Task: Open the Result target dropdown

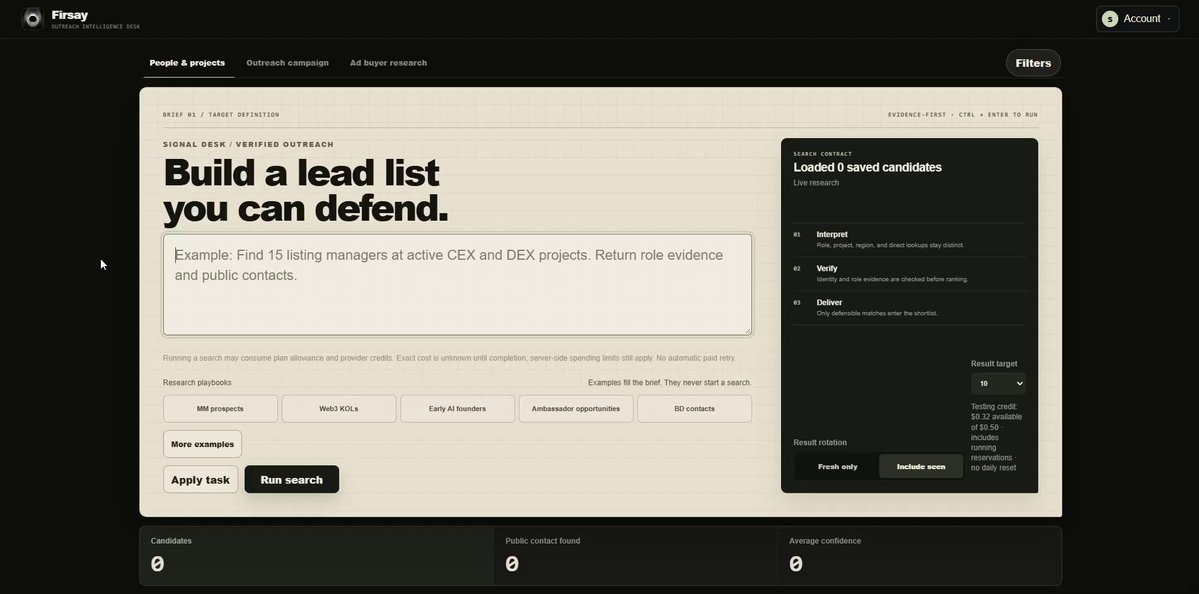Action: (998, 384)
